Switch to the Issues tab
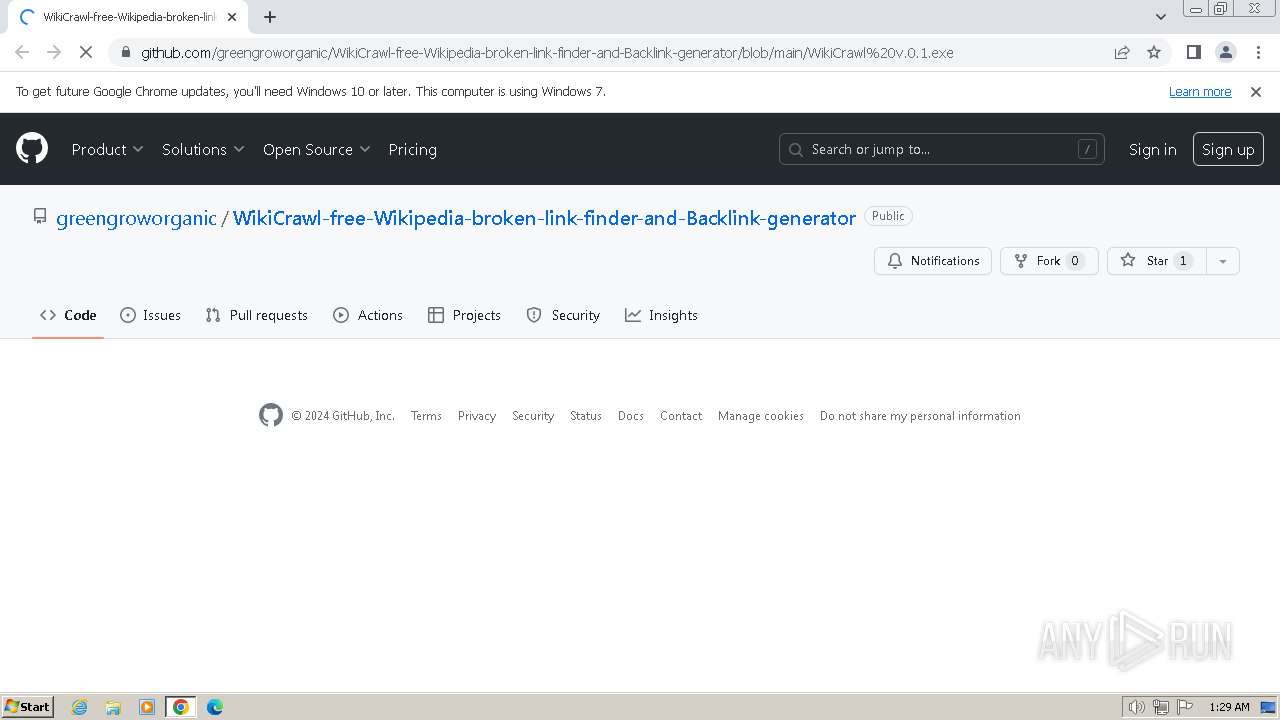The height and width of the screenshot is (720, 1280). click(150, 315)
